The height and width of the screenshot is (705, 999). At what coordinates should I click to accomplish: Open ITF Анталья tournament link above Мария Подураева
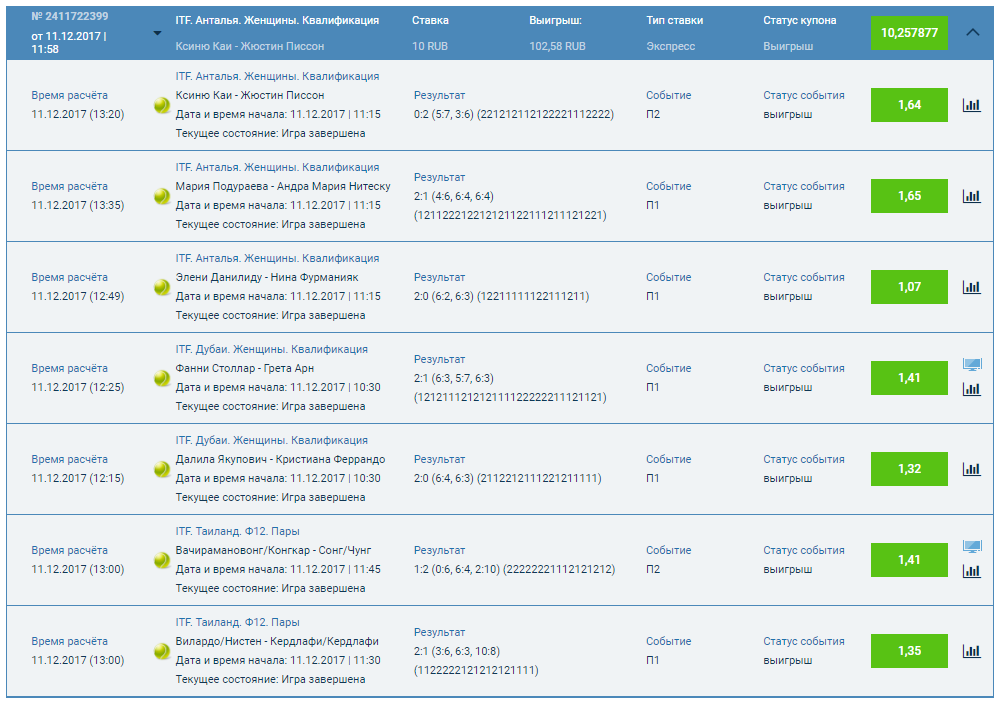pyautogui.click(x=277, y=167)
